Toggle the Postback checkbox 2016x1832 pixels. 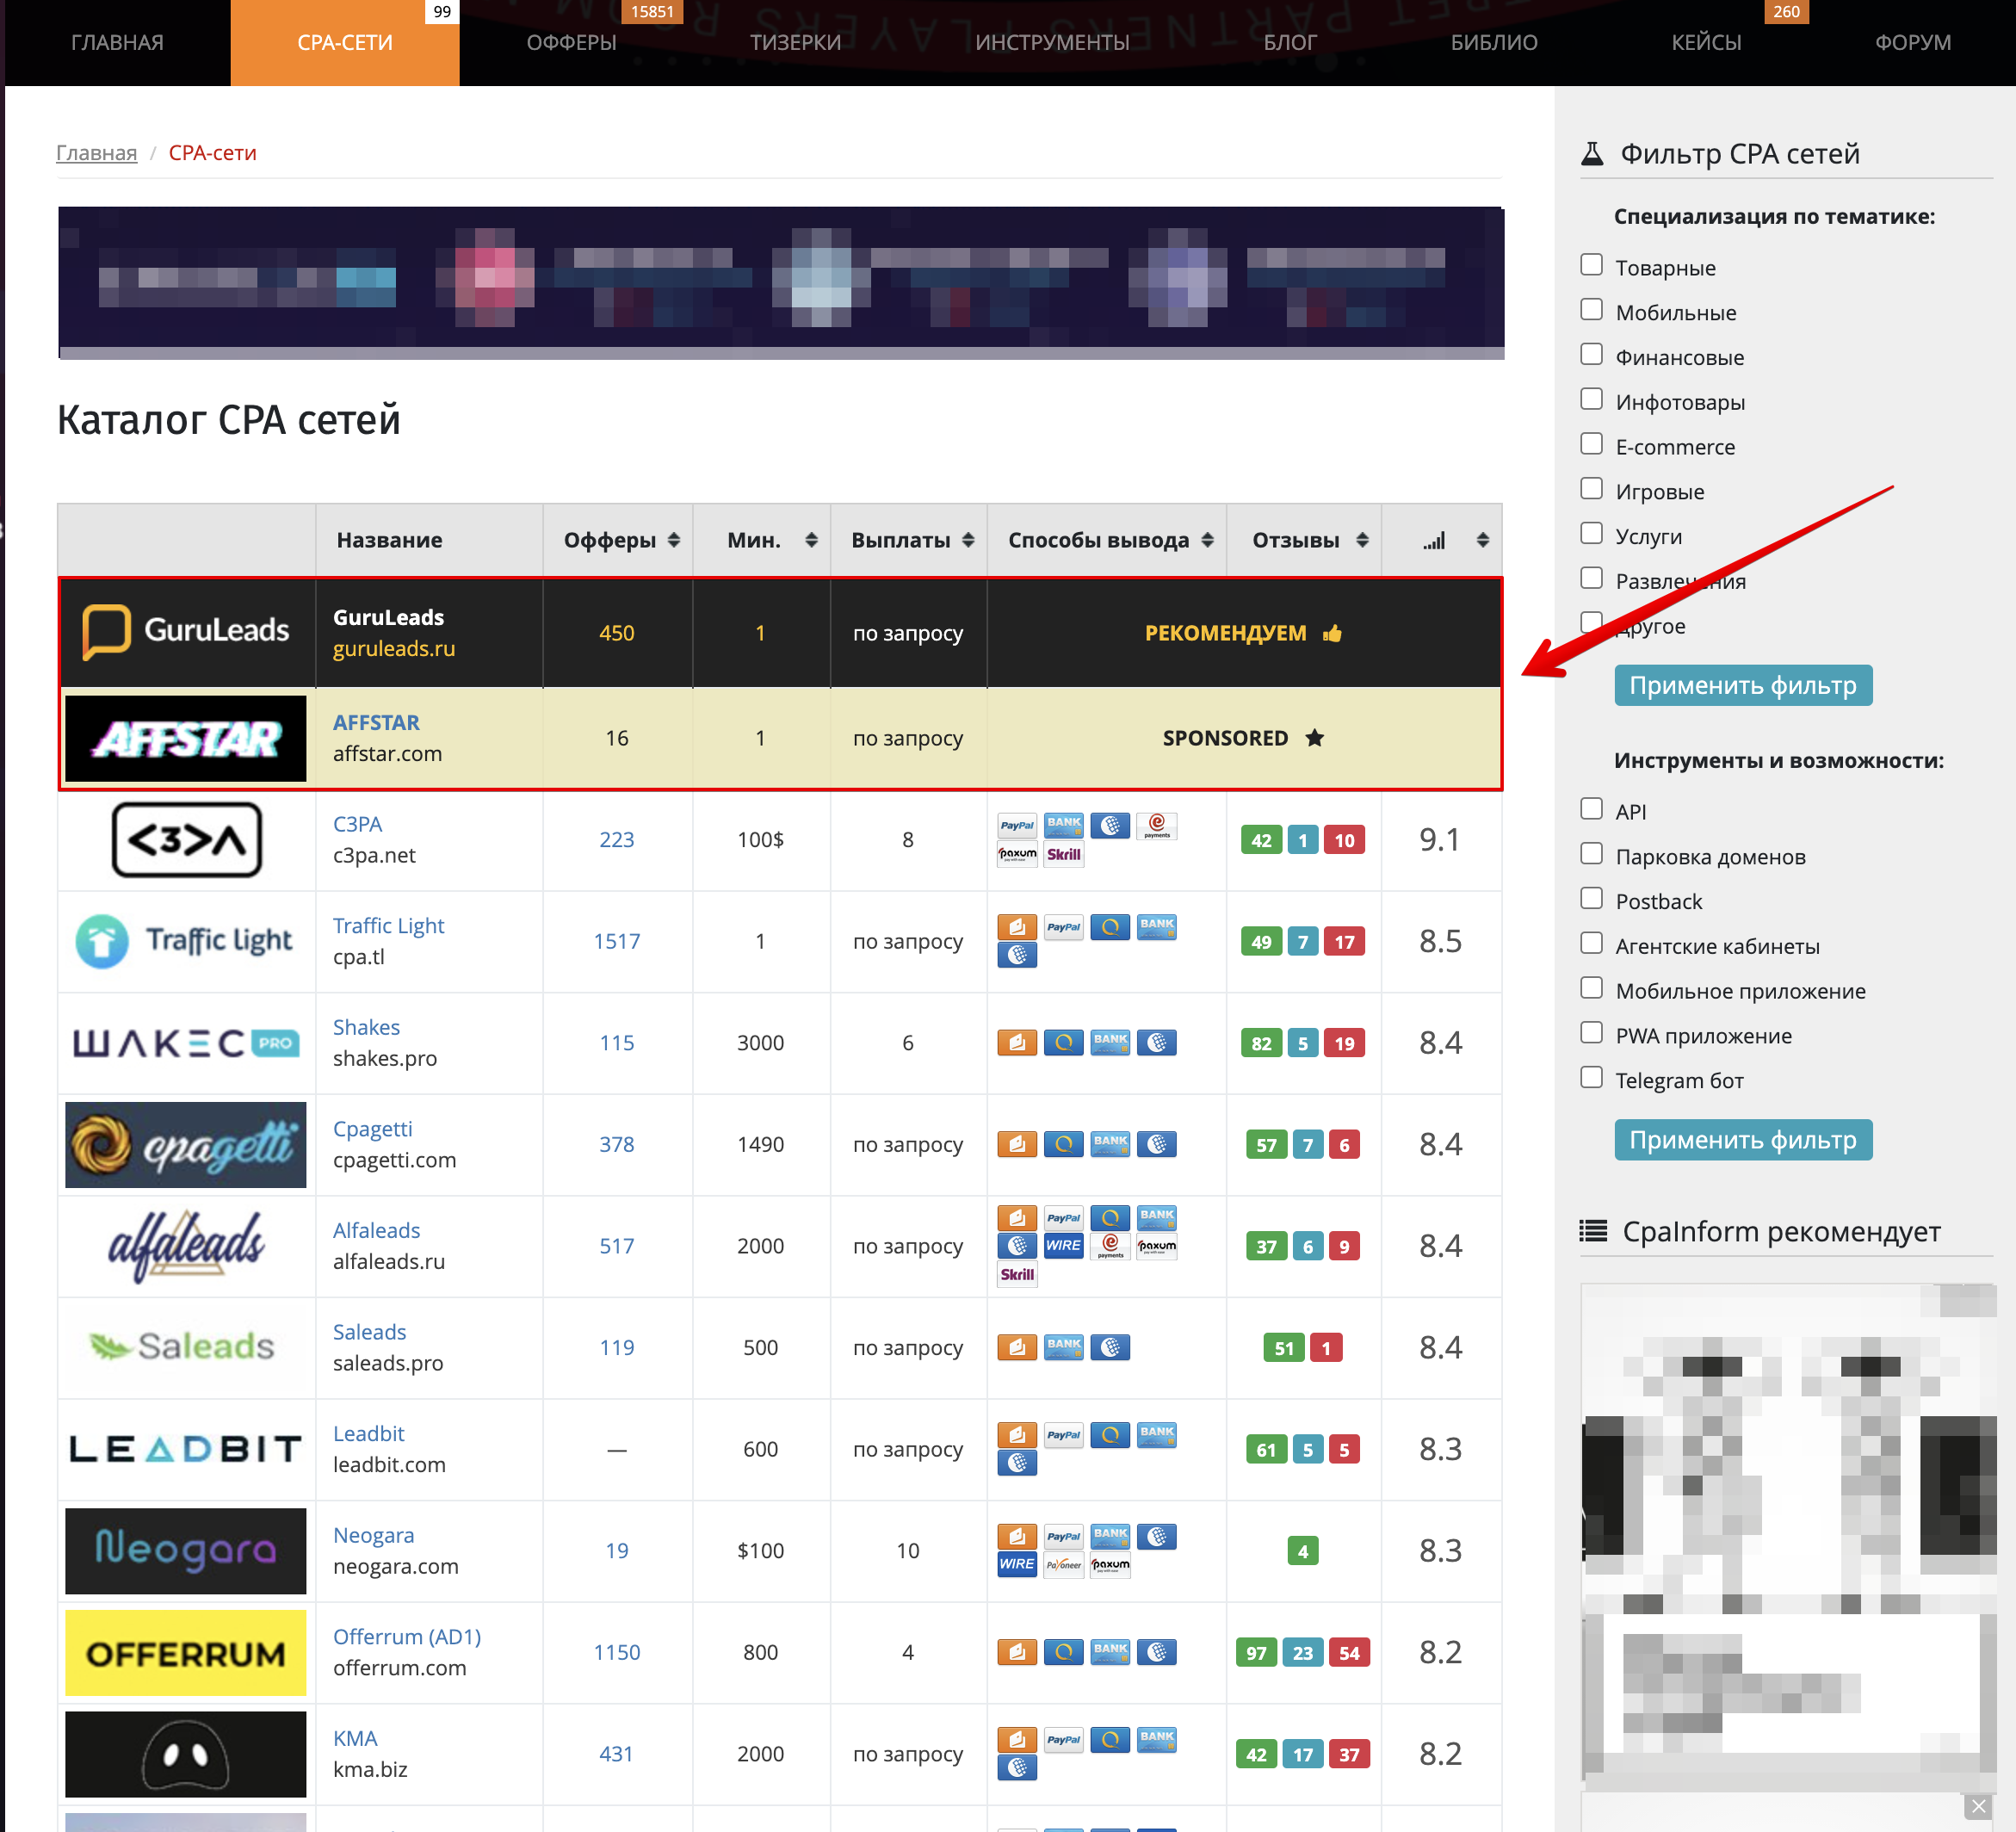pyautogui.click(x=1591, y=899)
